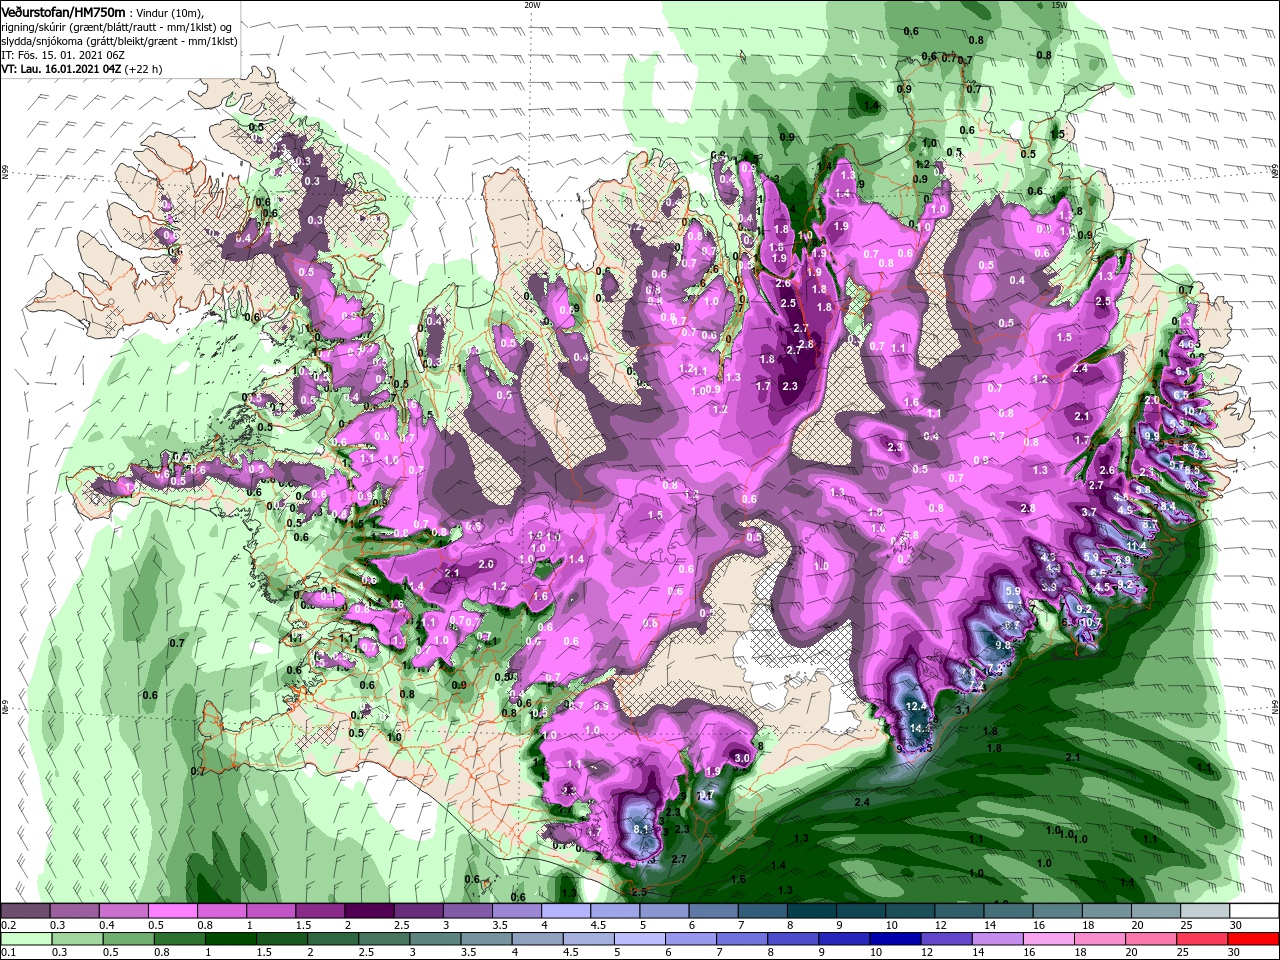
Task: Pick the palest green 0.1 swatch in bottom legend
Action: pos(25,939)
